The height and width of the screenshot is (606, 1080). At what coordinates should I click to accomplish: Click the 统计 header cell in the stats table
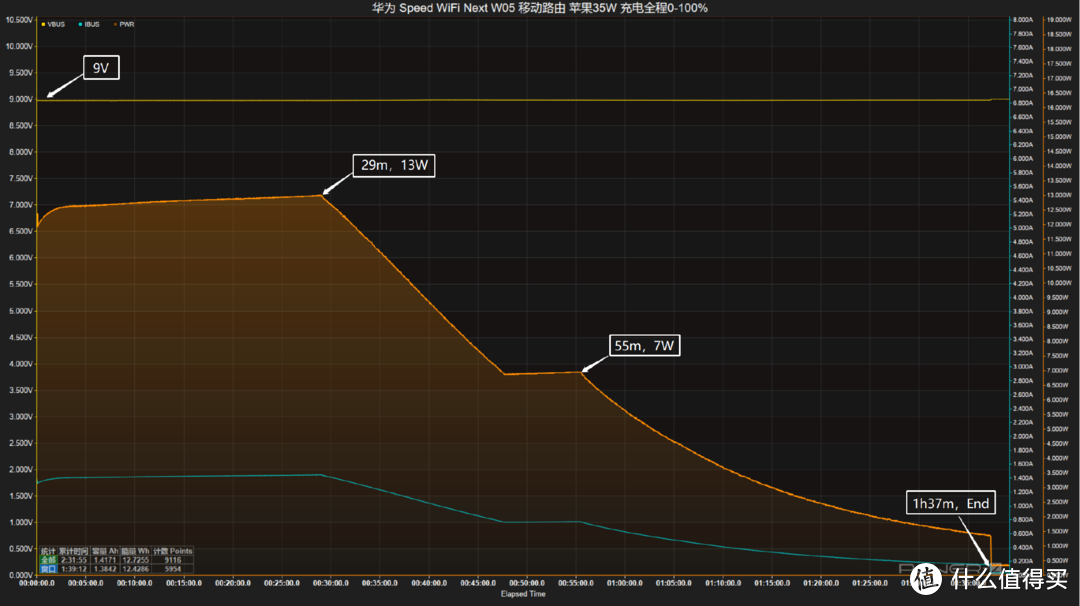(48, 551)
